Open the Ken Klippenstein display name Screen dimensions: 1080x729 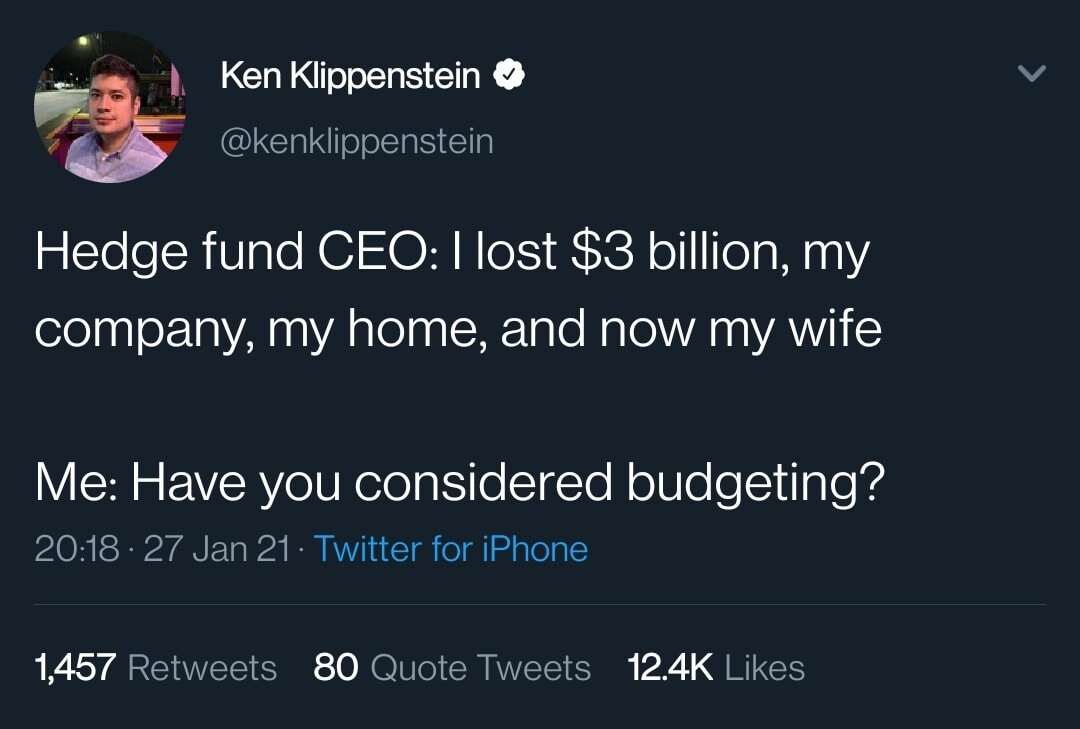tap(350, 75)
